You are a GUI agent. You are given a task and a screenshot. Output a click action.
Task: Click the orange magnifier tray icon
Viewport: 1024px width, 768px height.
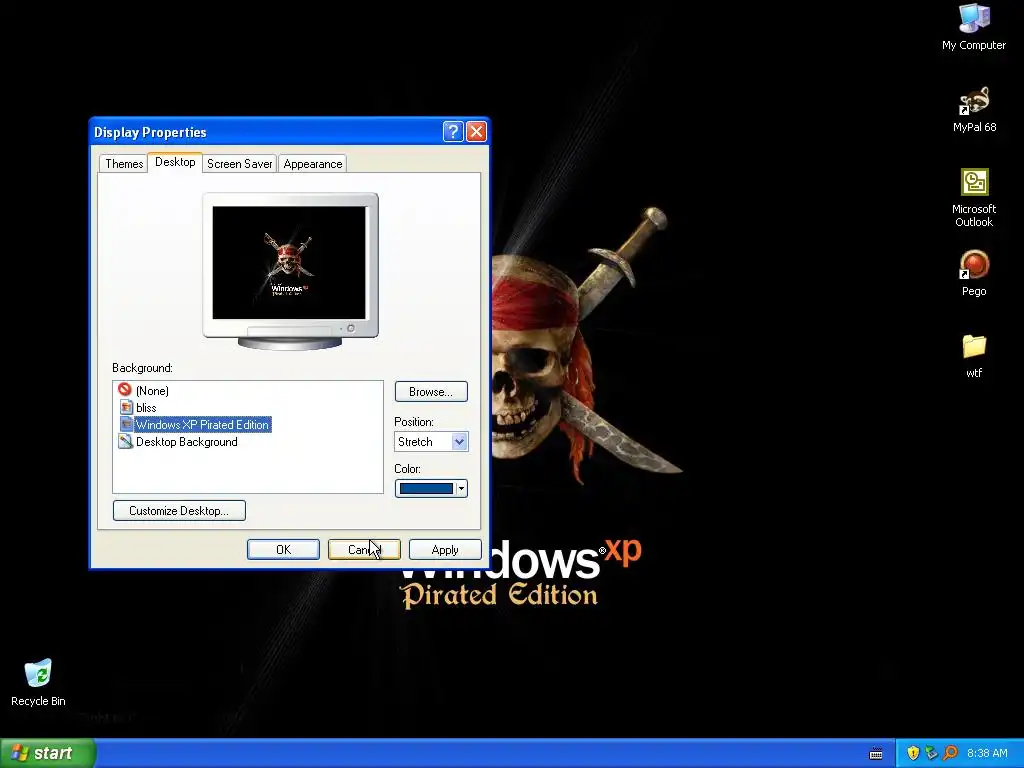950,753
